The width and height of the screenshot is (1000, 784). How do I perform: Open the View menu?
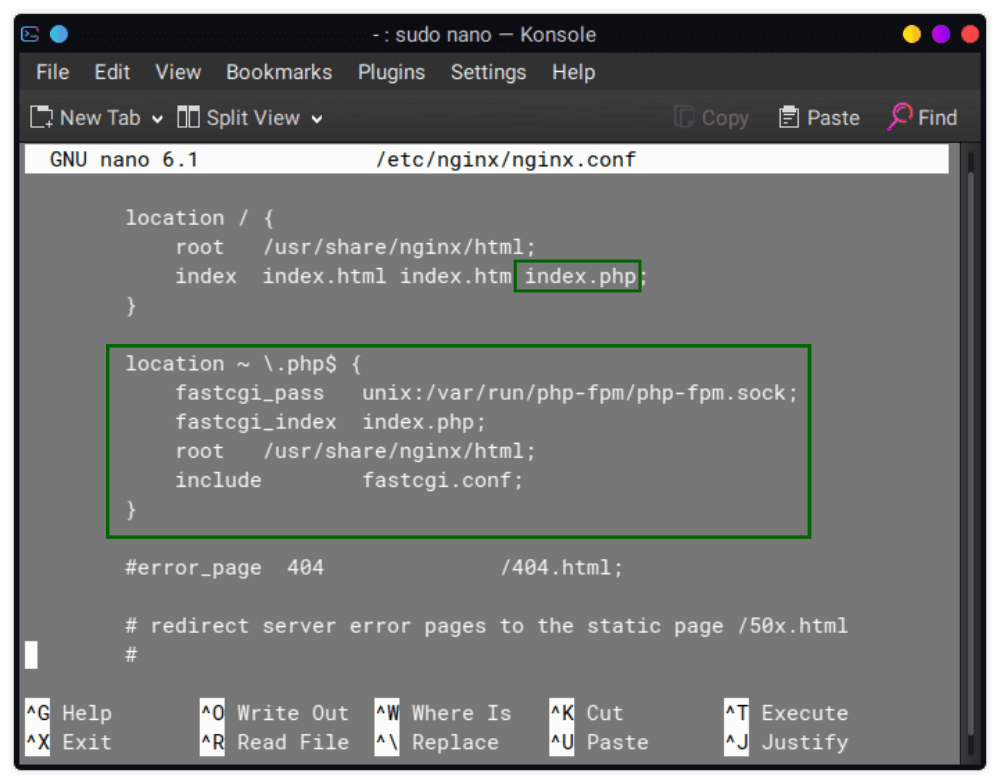(178, 72)
